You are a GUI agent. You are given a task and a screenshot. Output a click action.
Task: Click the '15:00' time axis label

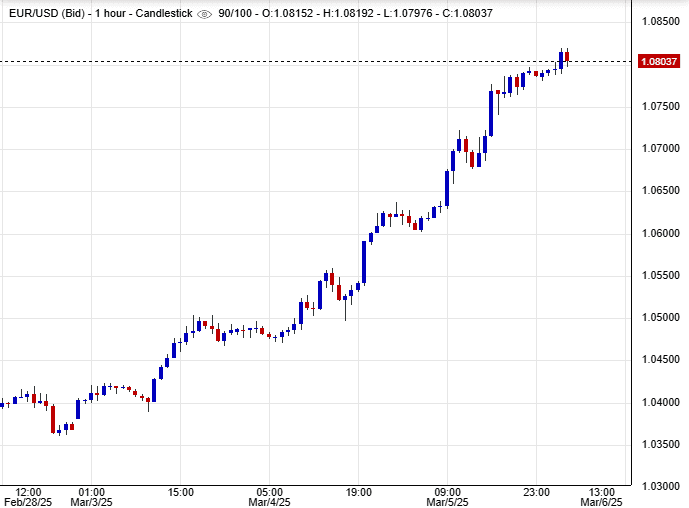181,492
